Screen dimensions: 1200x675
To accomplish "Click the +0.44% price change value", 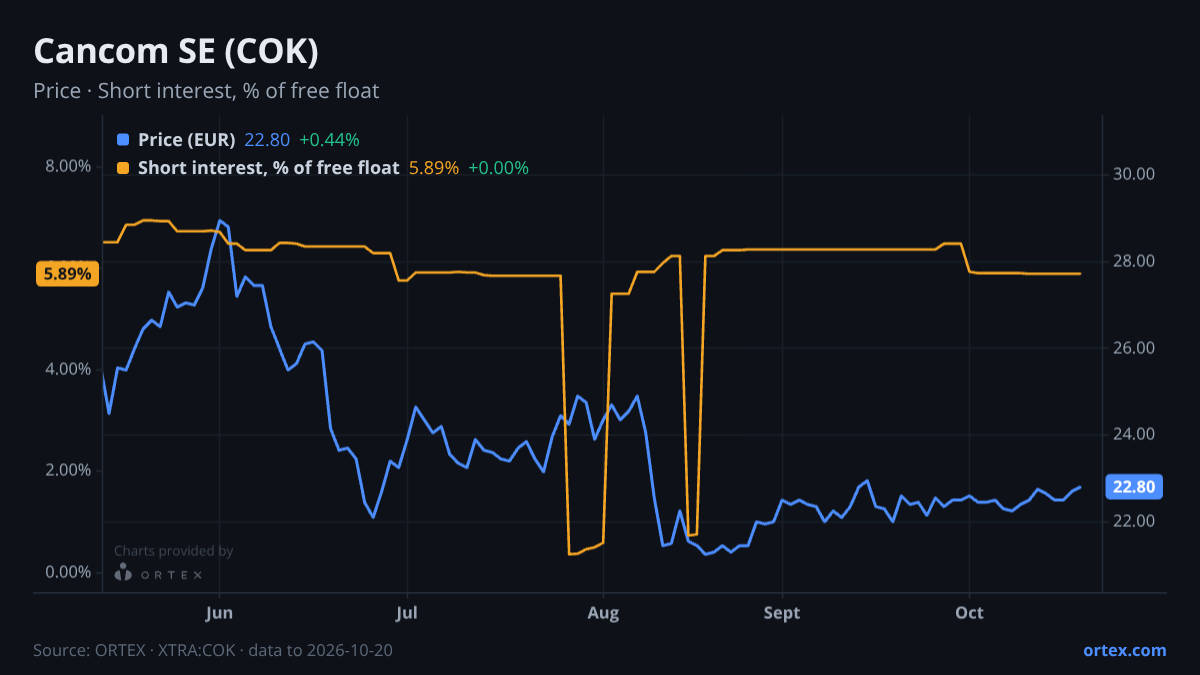I will tap(329, 140).
